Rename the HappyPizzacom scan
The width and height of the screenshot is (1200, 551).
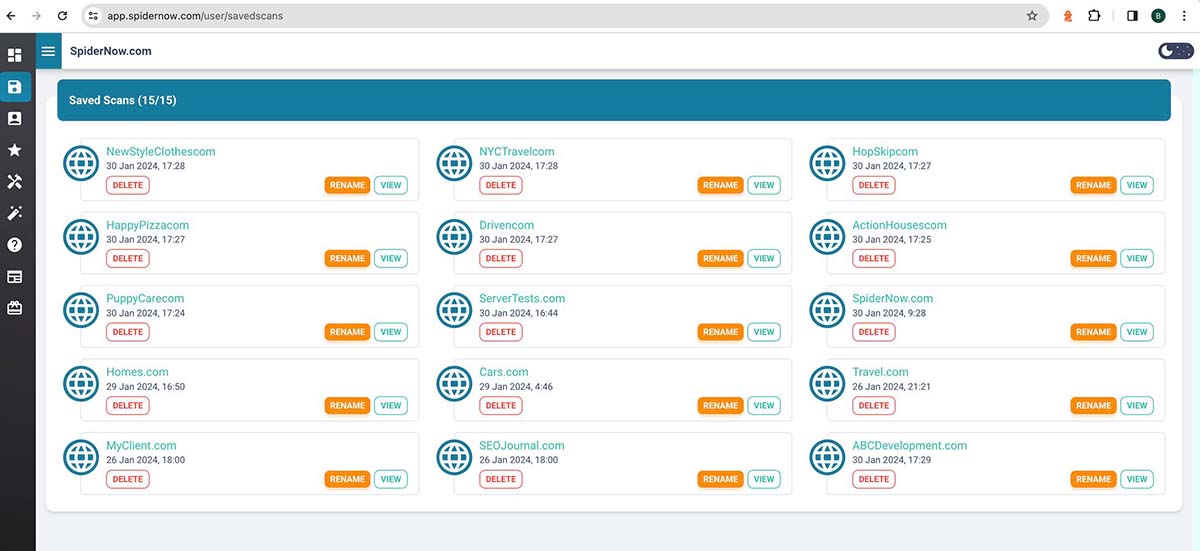(347, 258)
